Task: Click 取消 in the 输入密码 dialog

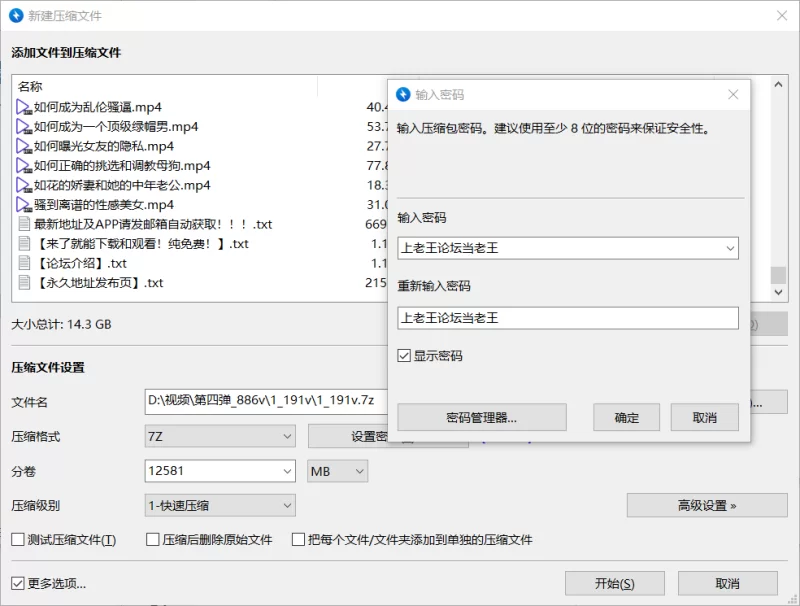Action: pos(705,418)
